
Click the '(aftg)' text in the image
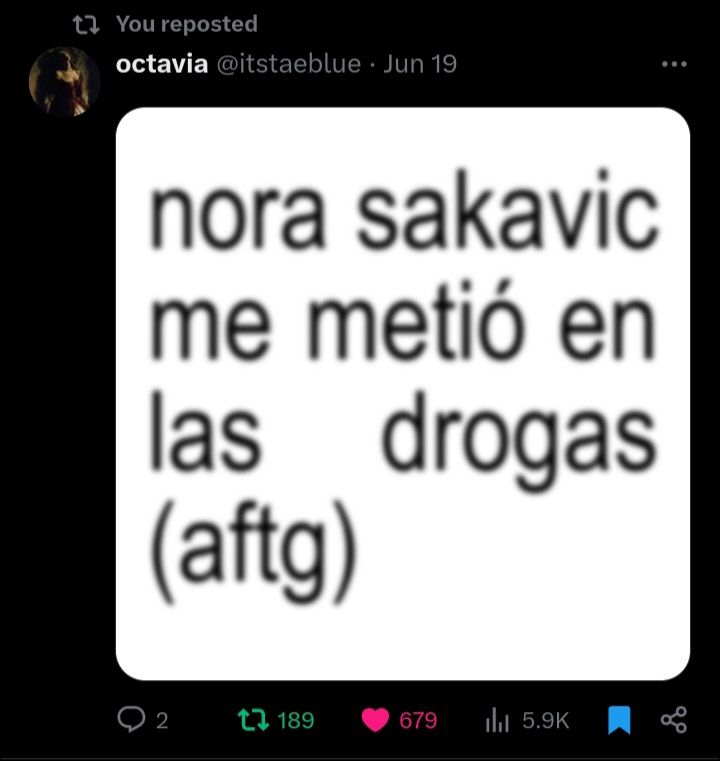click(253, 551)
